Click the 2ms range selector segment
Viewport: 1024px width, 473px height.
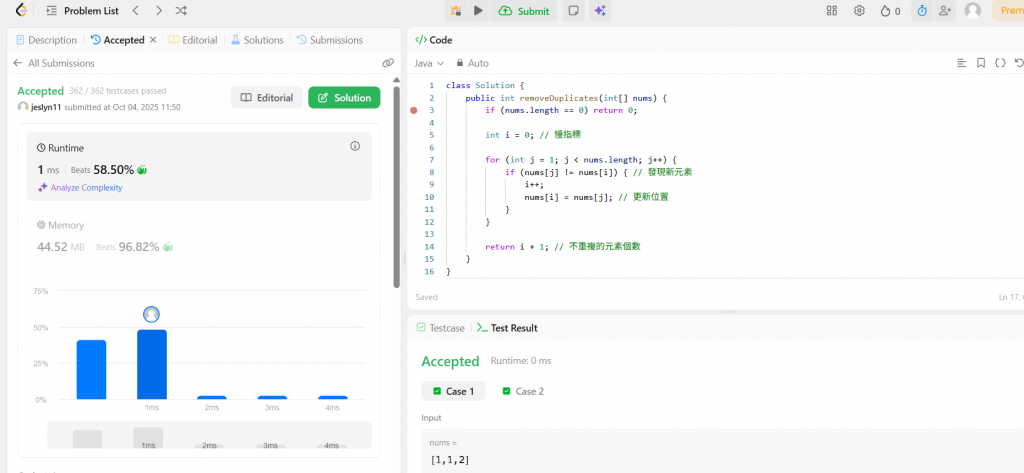tap(209, 446)
